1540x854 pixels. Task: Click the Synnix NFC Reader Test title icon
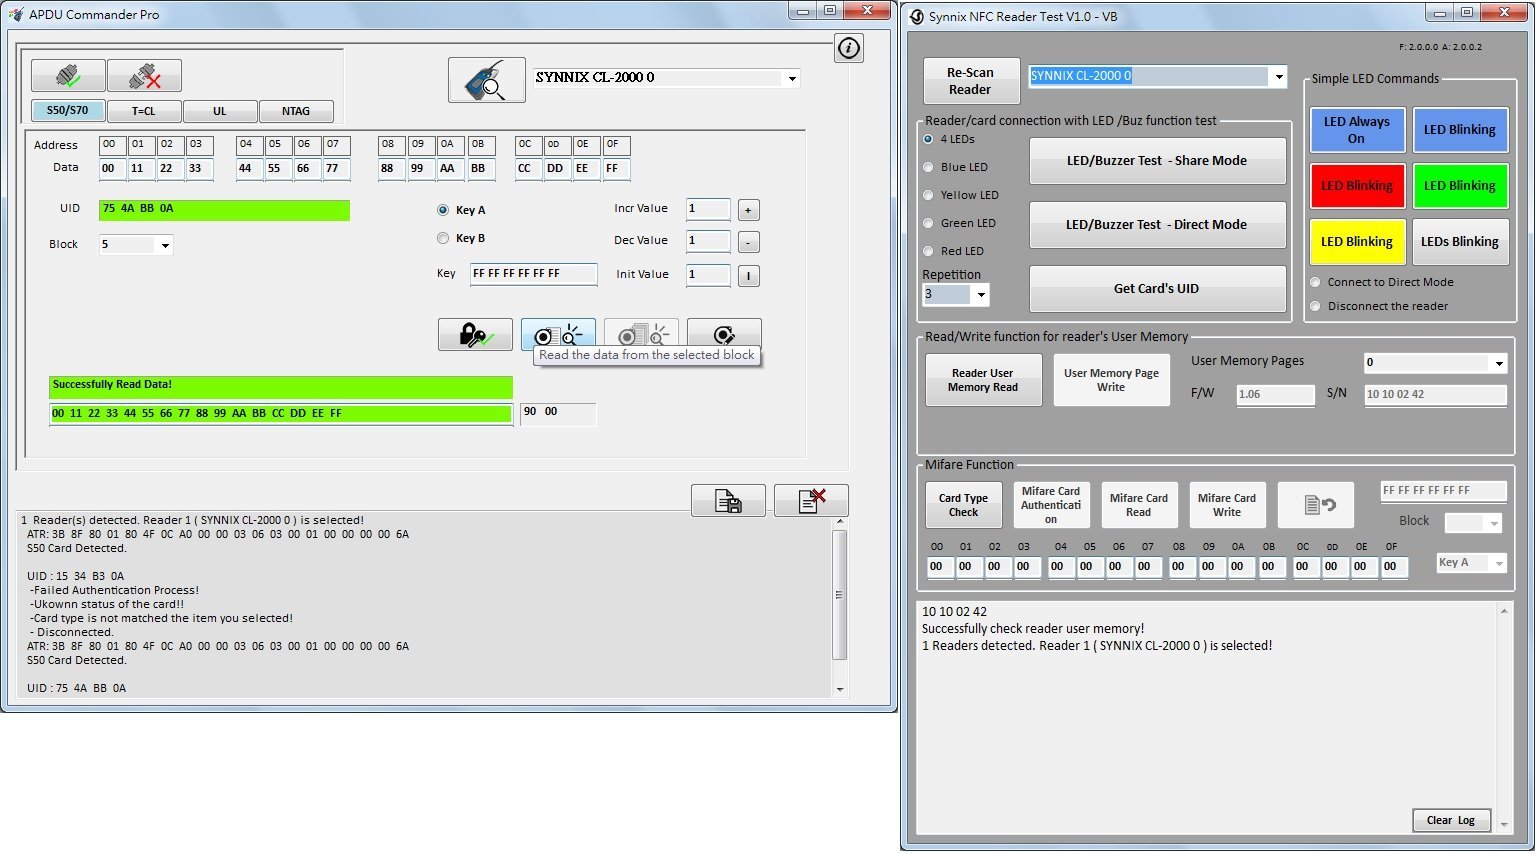point(916,16)
